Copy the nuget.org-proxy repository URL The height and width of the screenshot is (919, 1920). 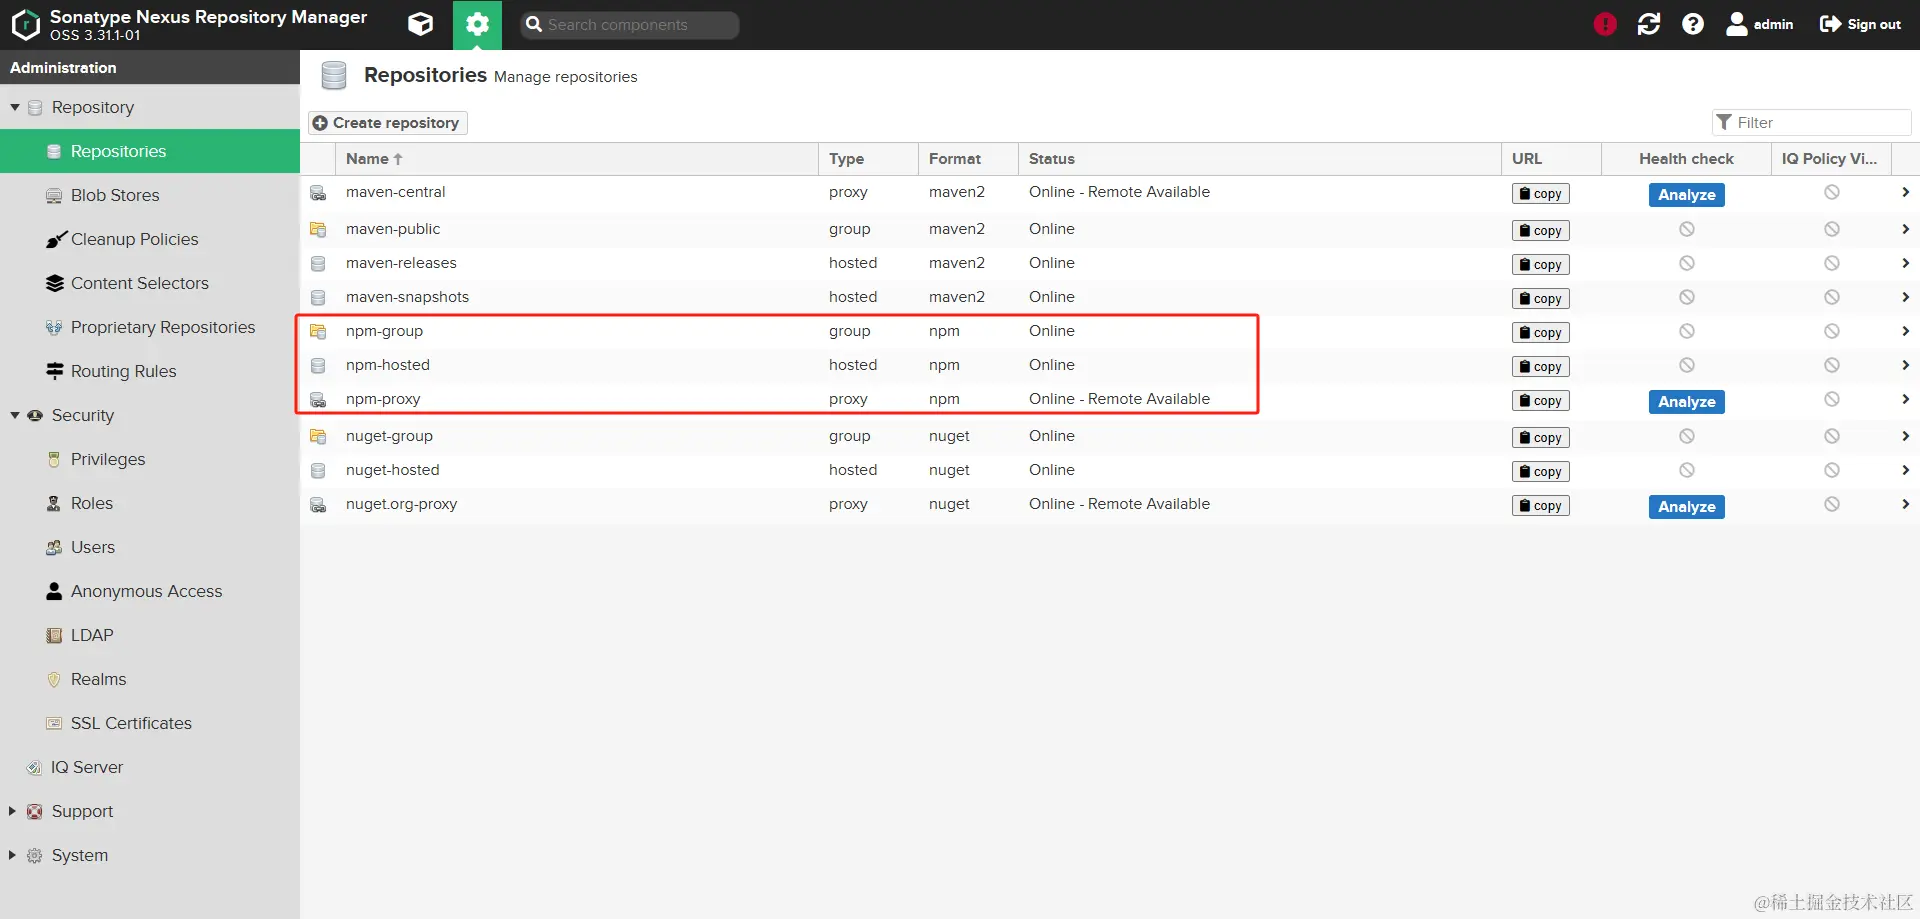(x=1540, y=506)
